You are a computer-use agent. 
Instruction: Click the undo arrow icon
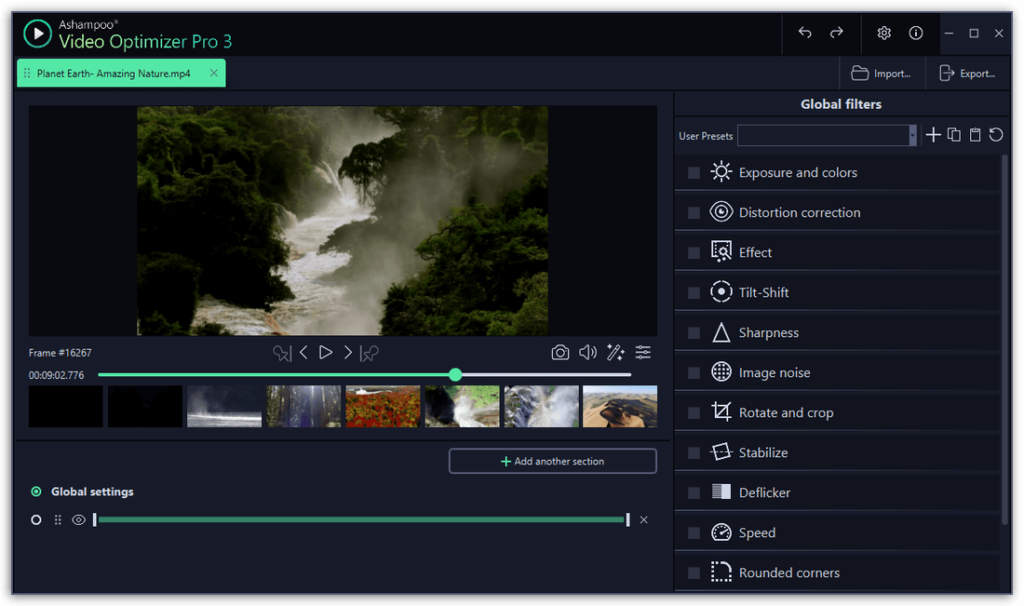point(805,33)
